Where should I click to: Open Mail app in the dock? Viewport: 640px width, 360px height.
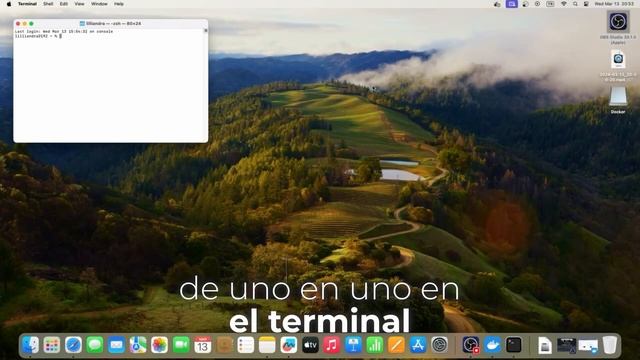point(116,345)
